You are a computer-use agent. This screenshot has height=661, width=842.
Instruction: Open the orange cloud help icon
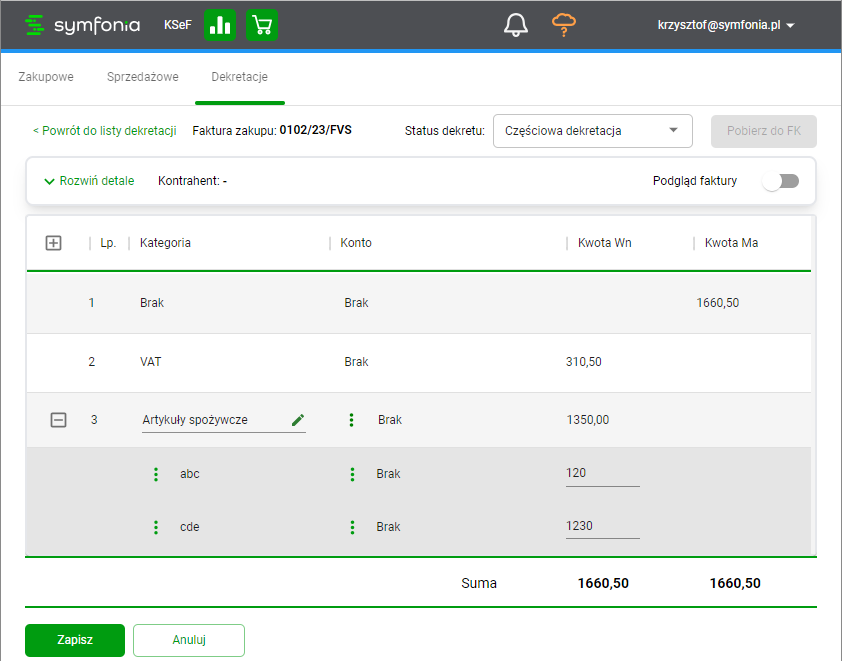point(564,25)
